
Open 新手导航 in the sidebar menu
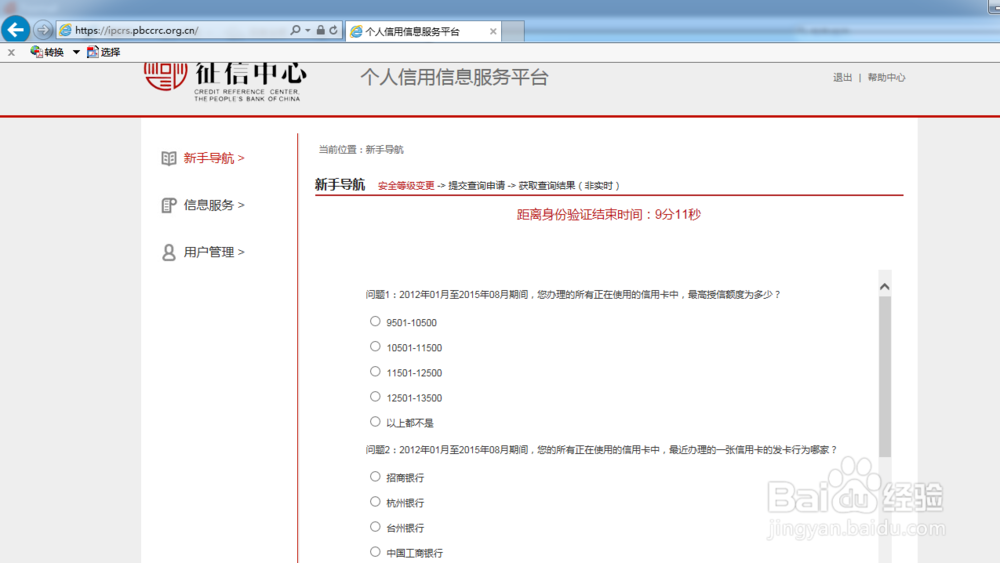214,158
